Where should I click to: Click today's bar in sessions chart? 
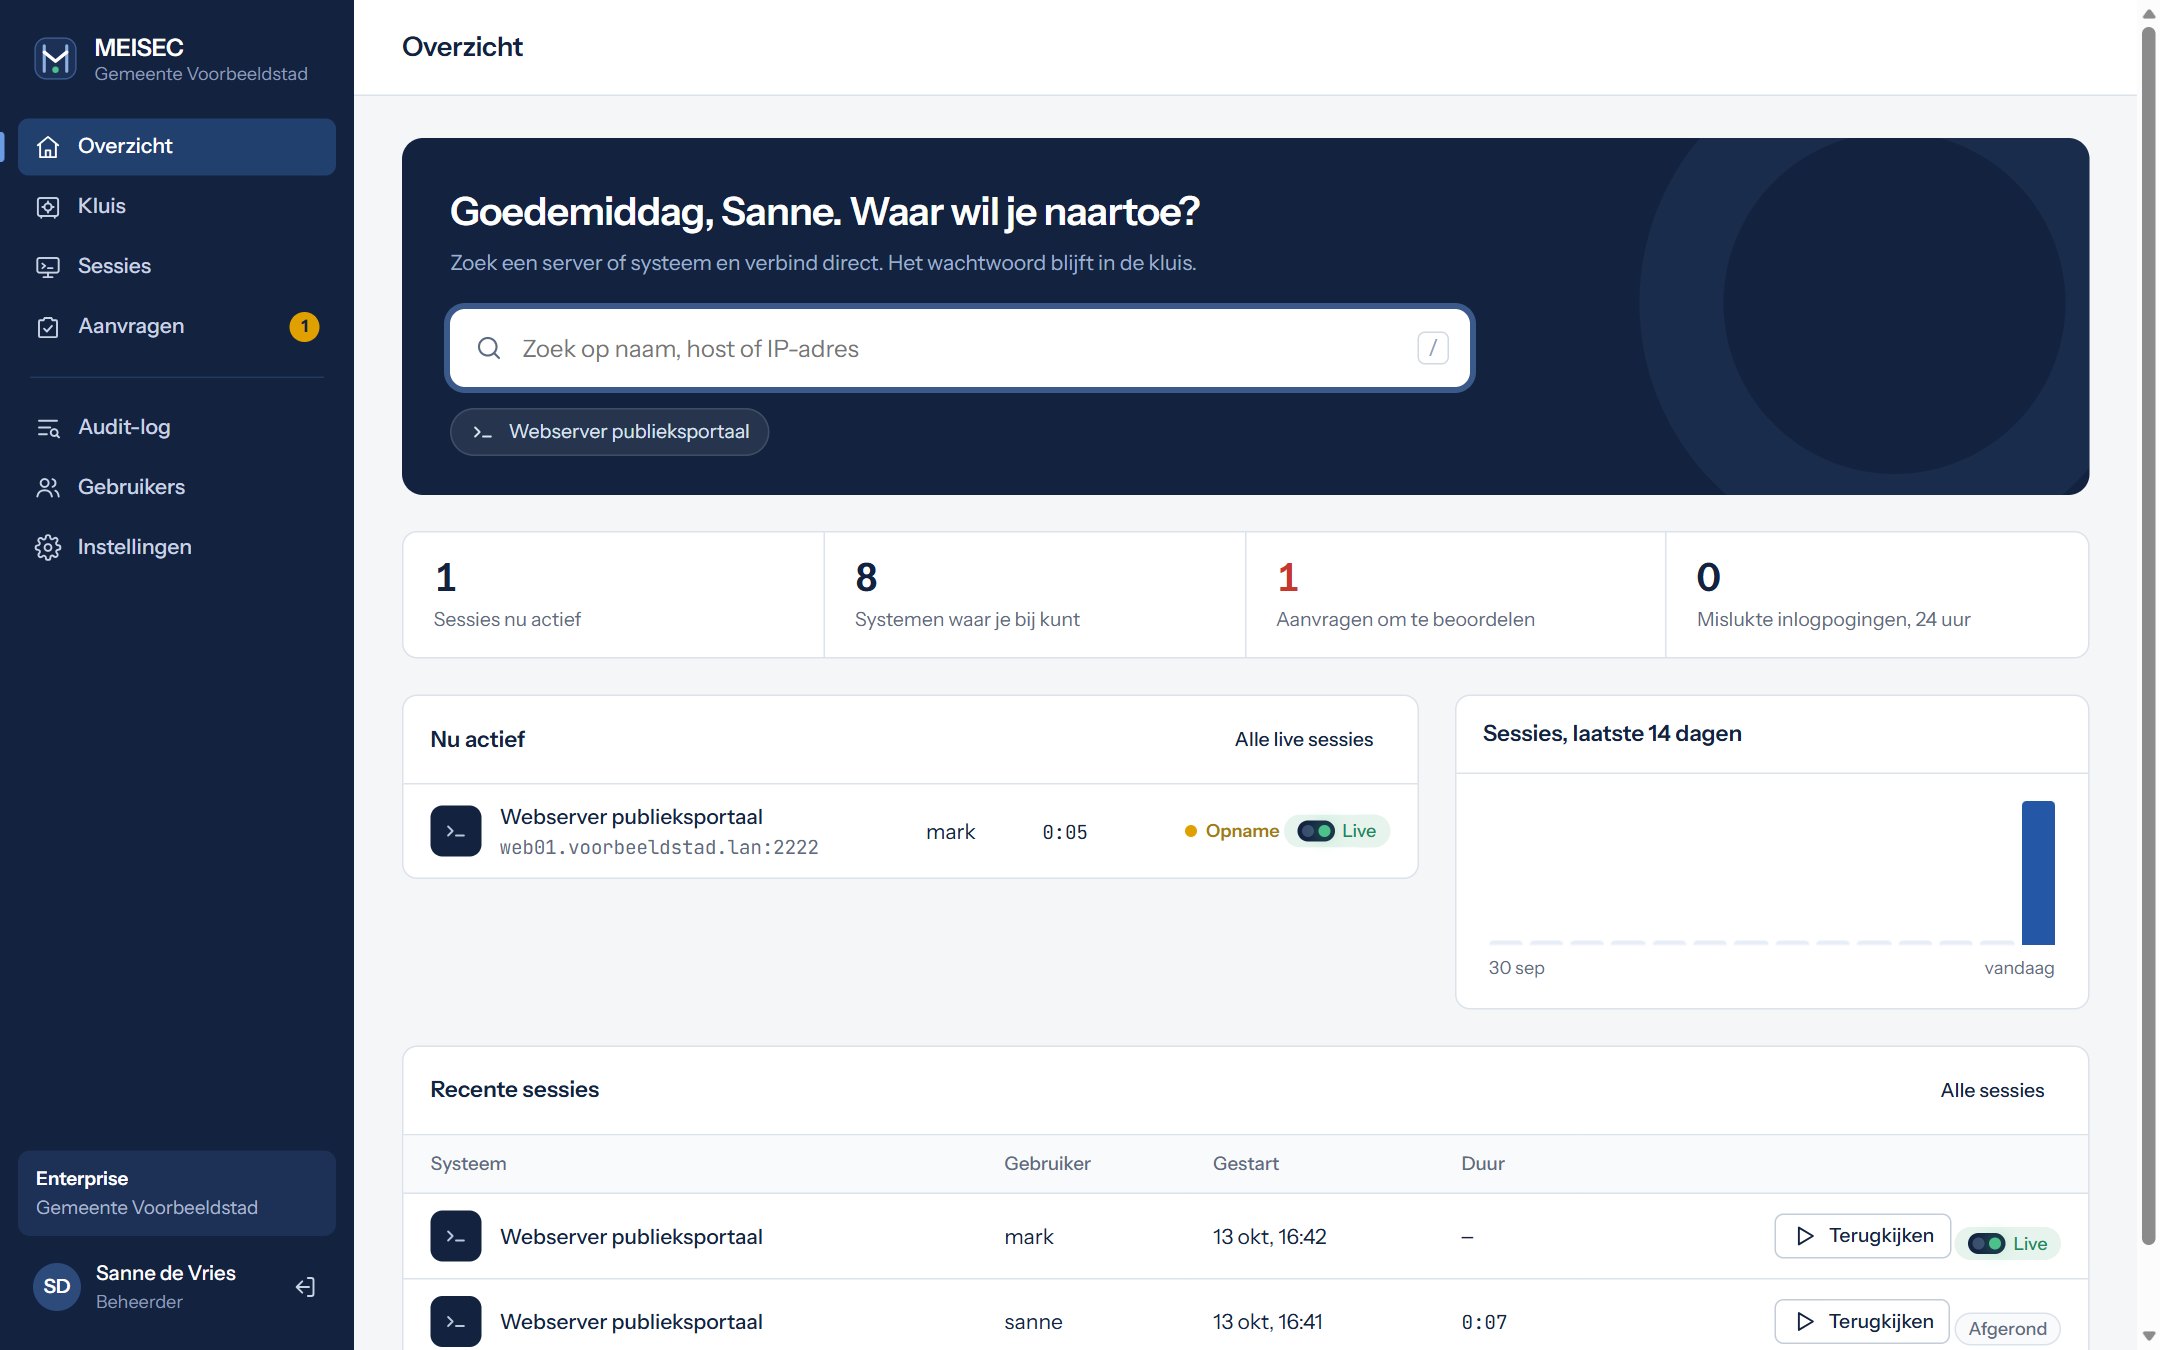point(2038,873)
